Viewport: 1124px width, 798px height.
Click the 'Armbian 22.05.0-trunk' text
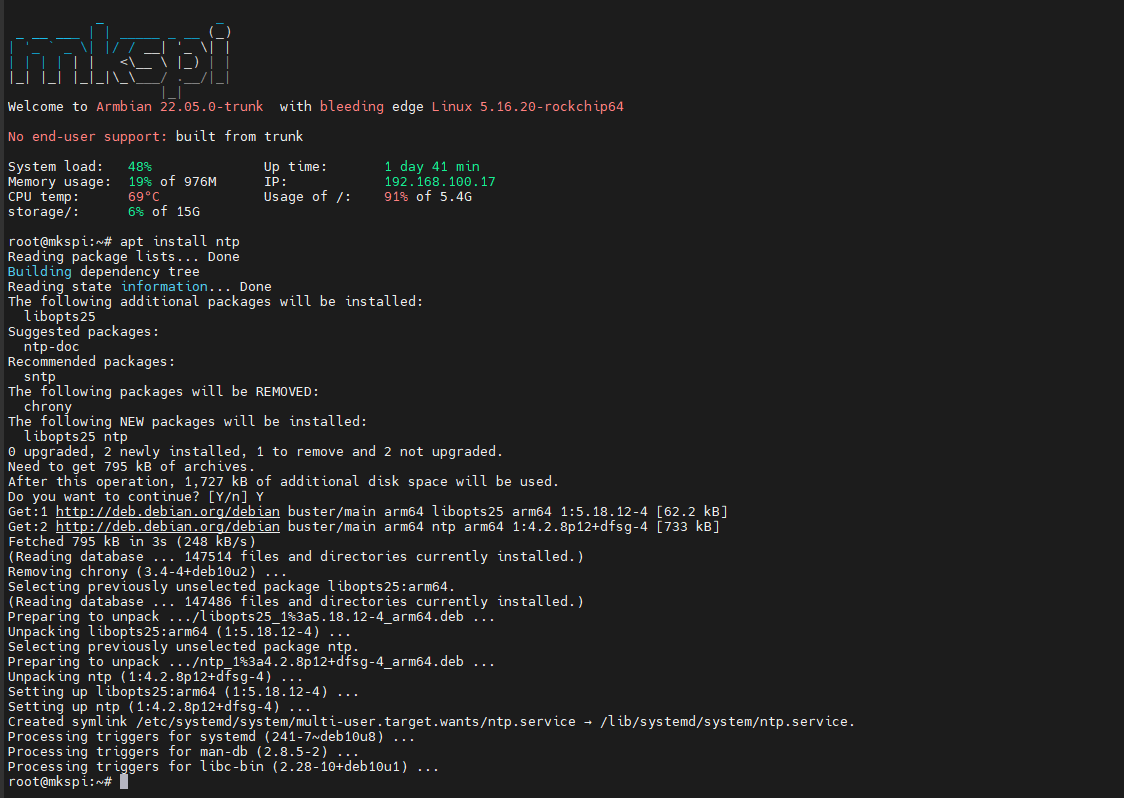(180, 106)
